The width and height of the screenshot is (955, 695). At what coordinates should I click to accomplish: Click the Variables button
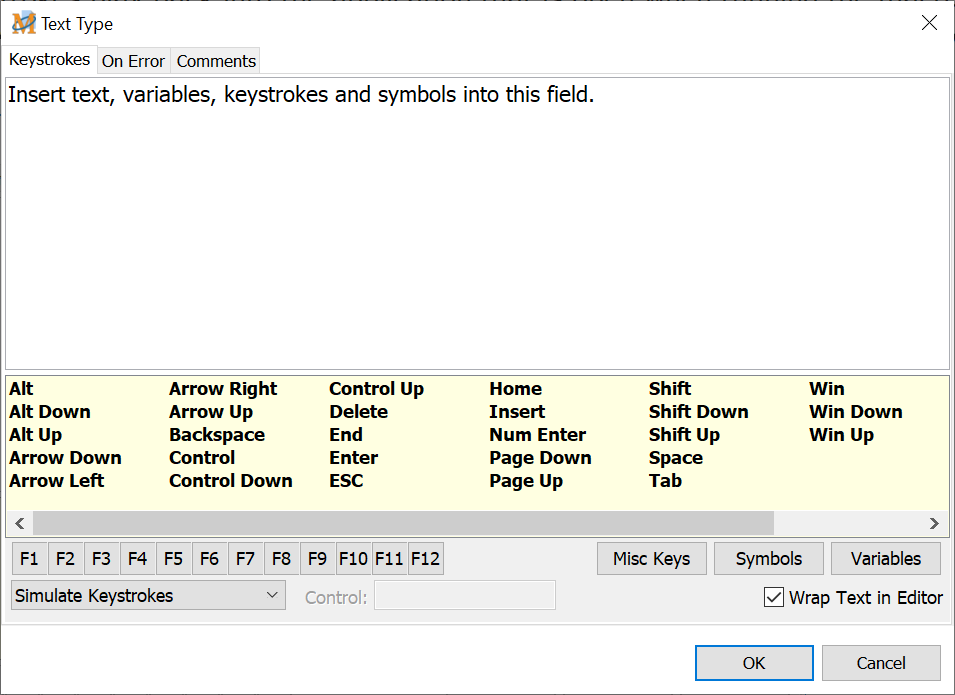[885, 559]
